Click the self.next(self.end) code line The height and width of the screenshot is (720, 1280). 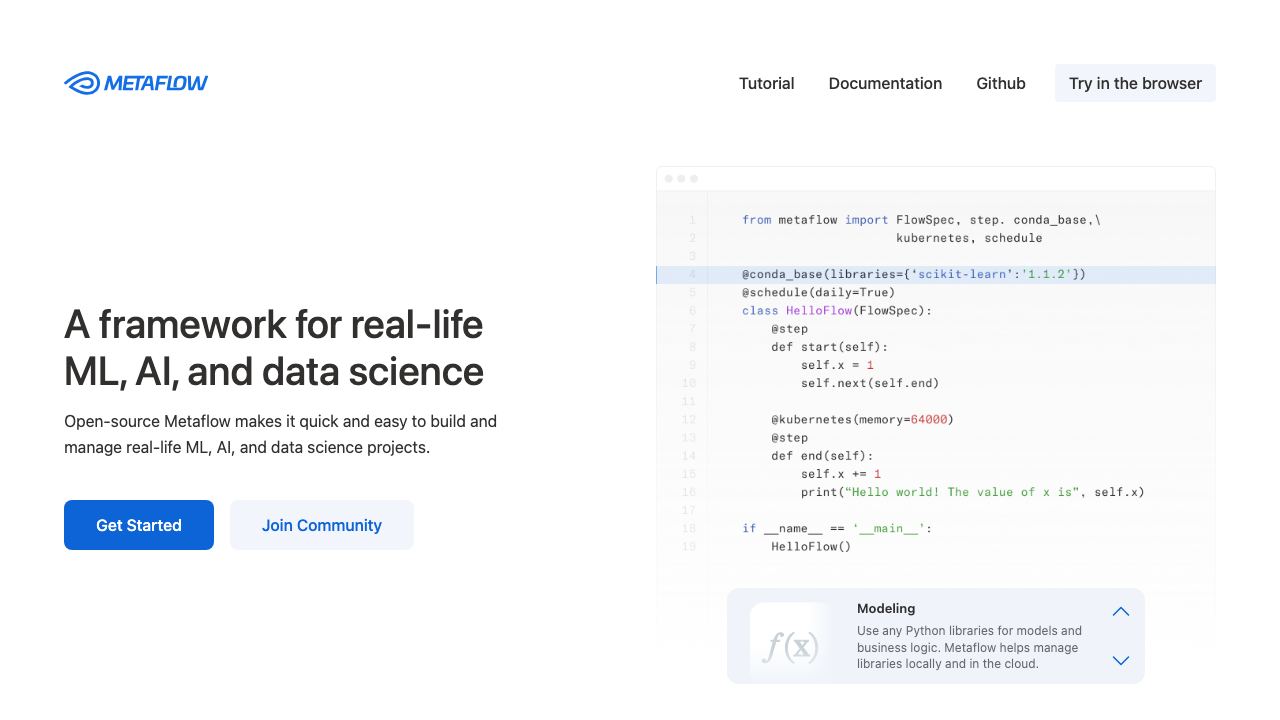click(870, 383)
